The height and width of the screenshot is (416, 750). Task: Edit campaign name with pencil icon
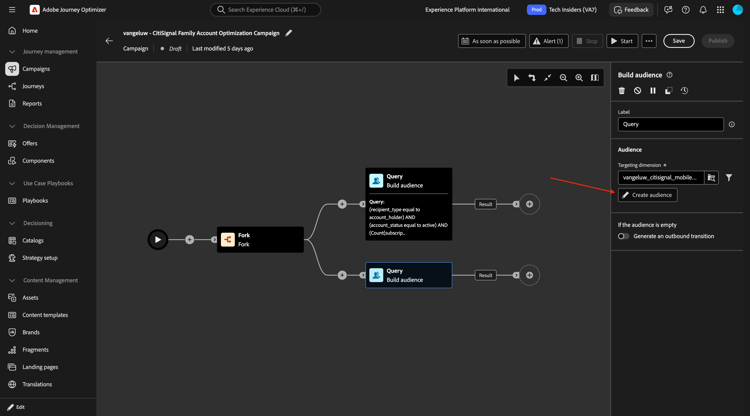click(x=288, y=33)
